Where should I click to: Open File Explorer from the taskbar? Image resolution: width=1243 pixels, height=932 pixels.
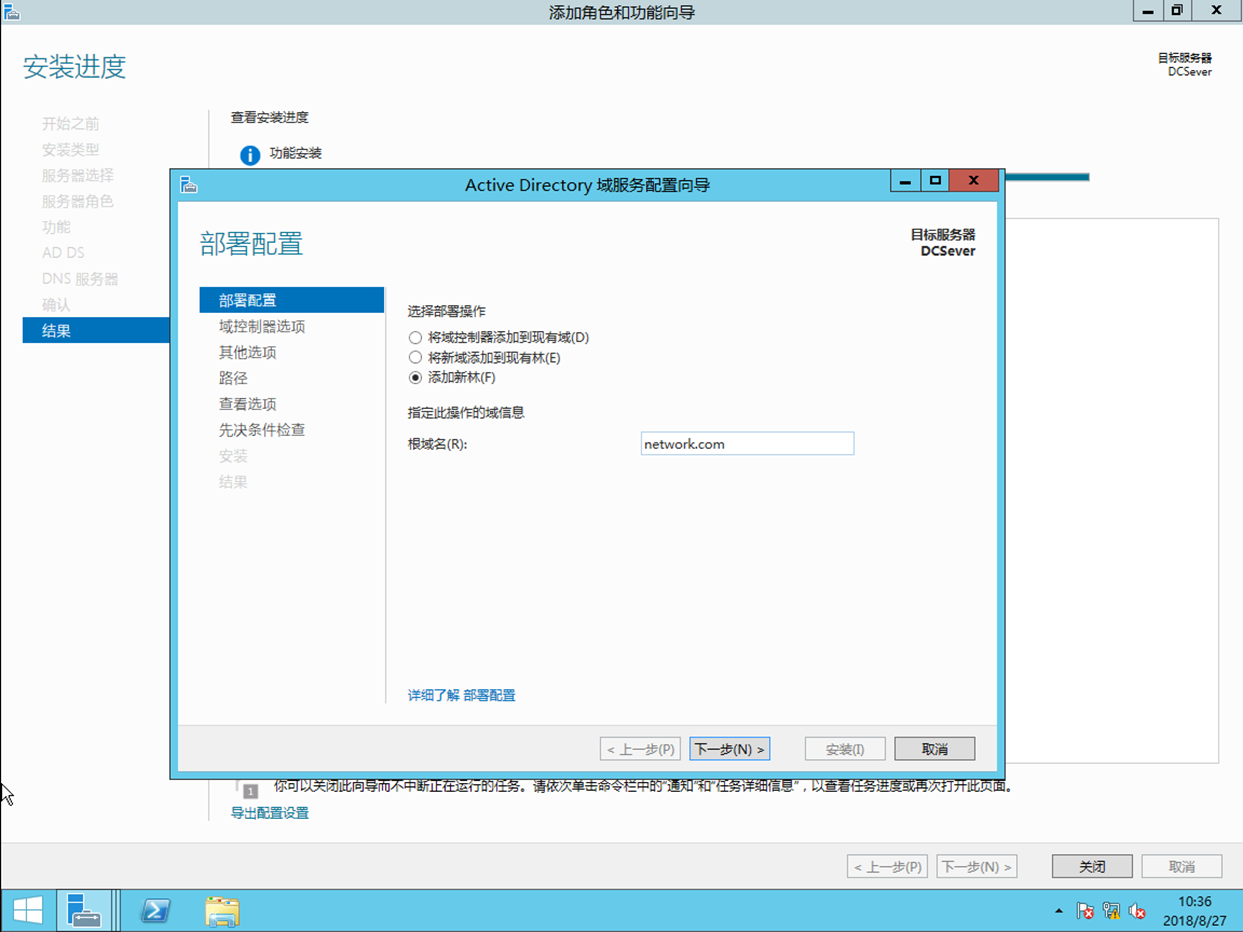(x=222, y=910)
